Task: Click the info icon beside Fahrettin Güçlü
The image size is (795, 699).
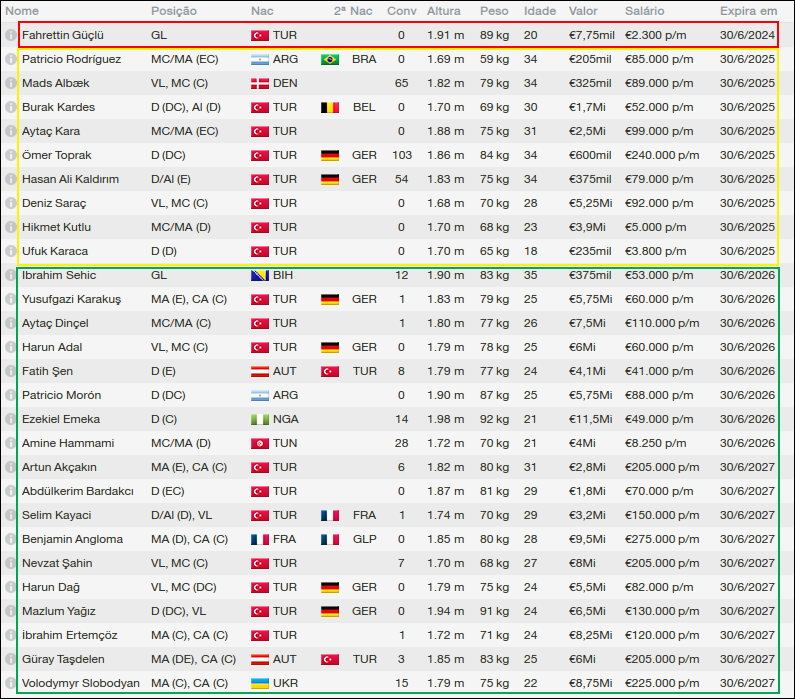Action: coord(11,35)
